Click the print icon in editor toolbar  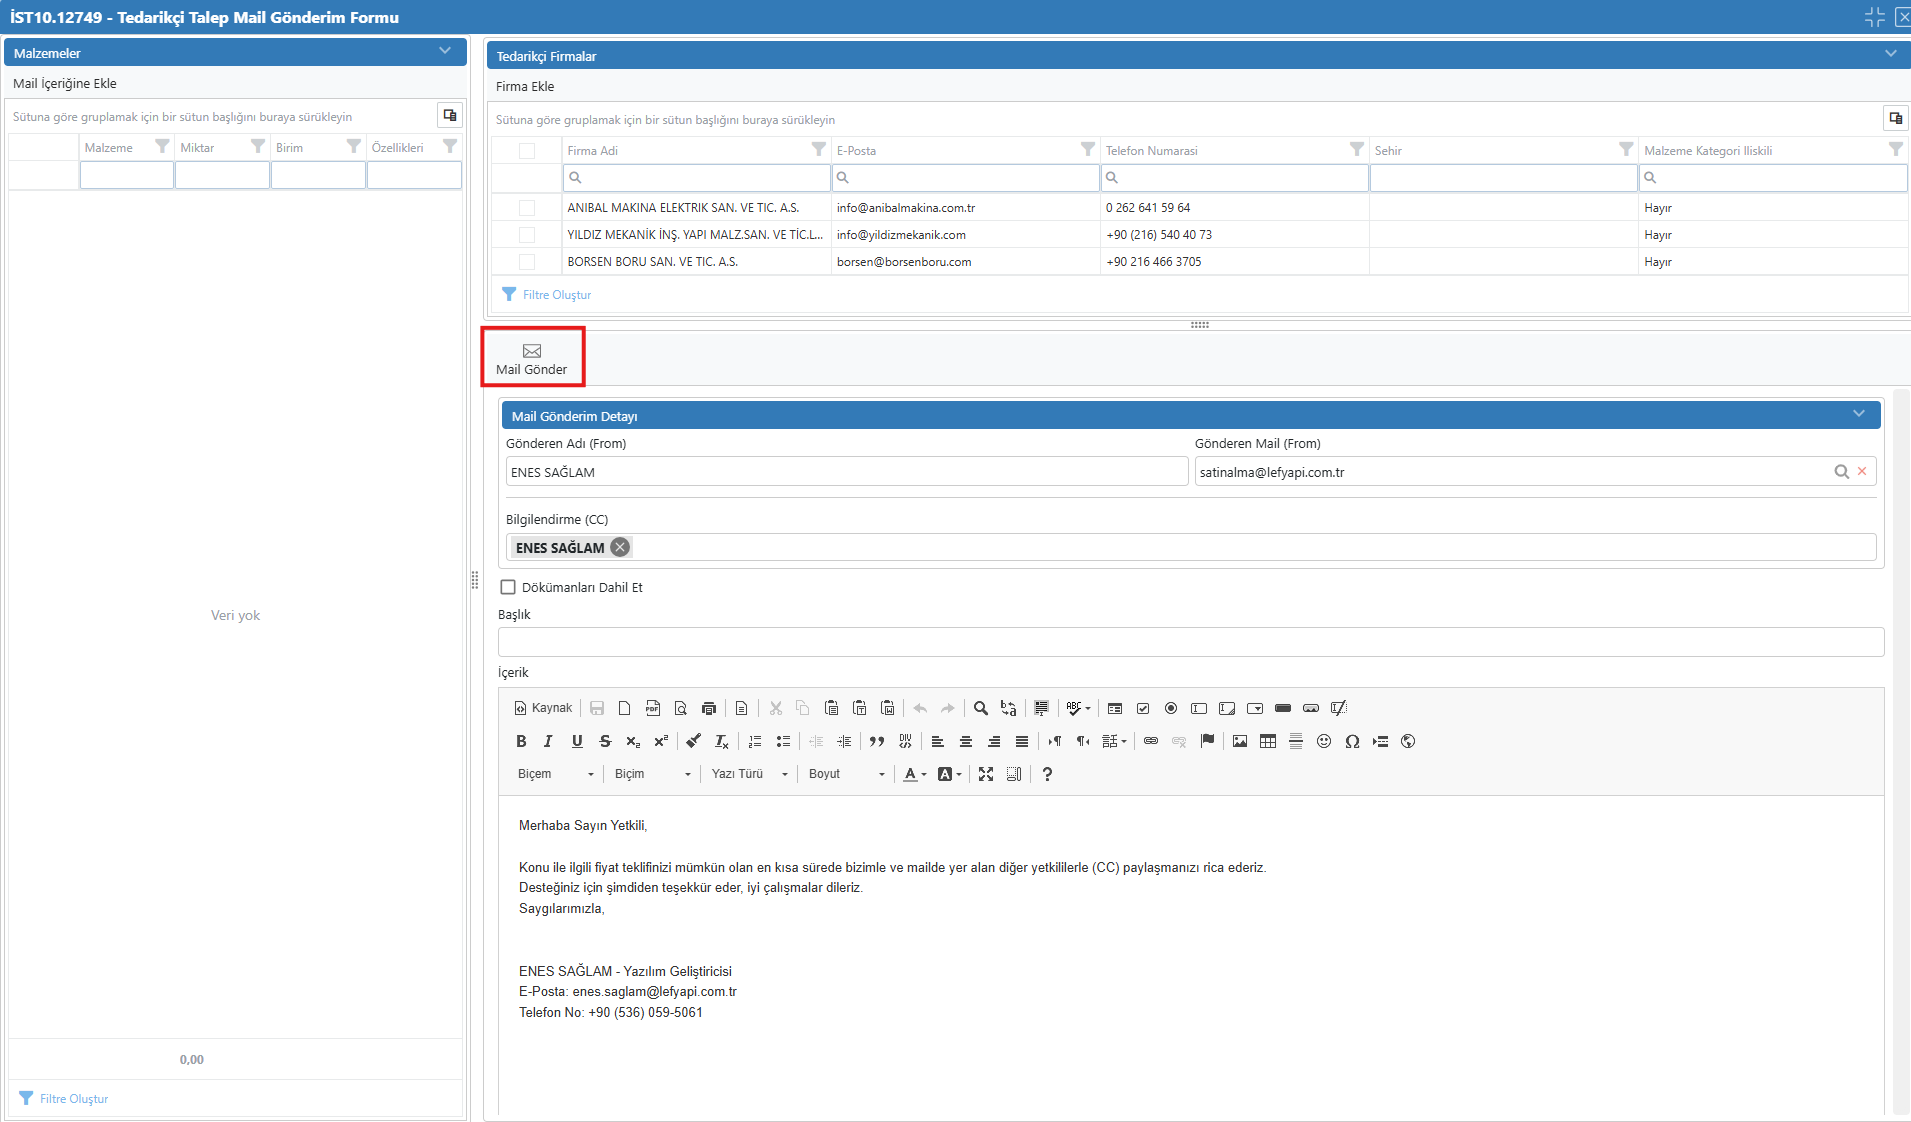coord(709,708)
